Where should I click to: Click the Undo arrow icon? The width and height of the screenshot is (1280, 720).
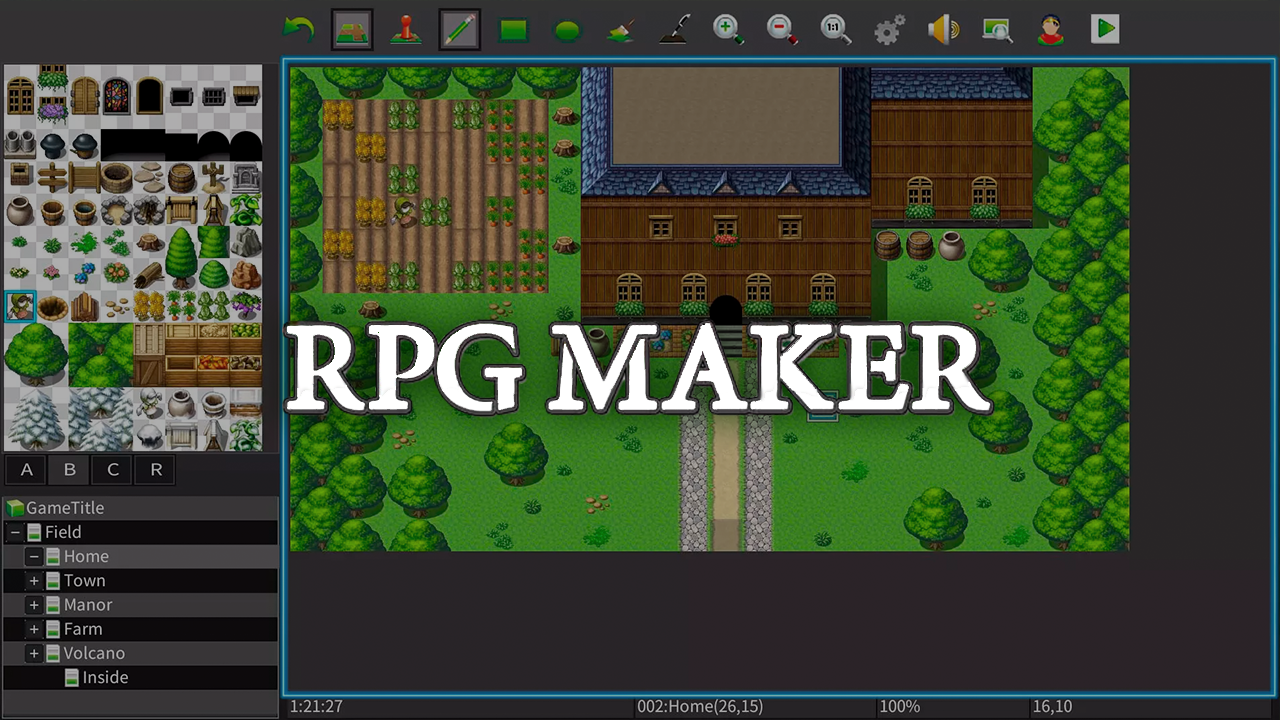tap(298, 29)
